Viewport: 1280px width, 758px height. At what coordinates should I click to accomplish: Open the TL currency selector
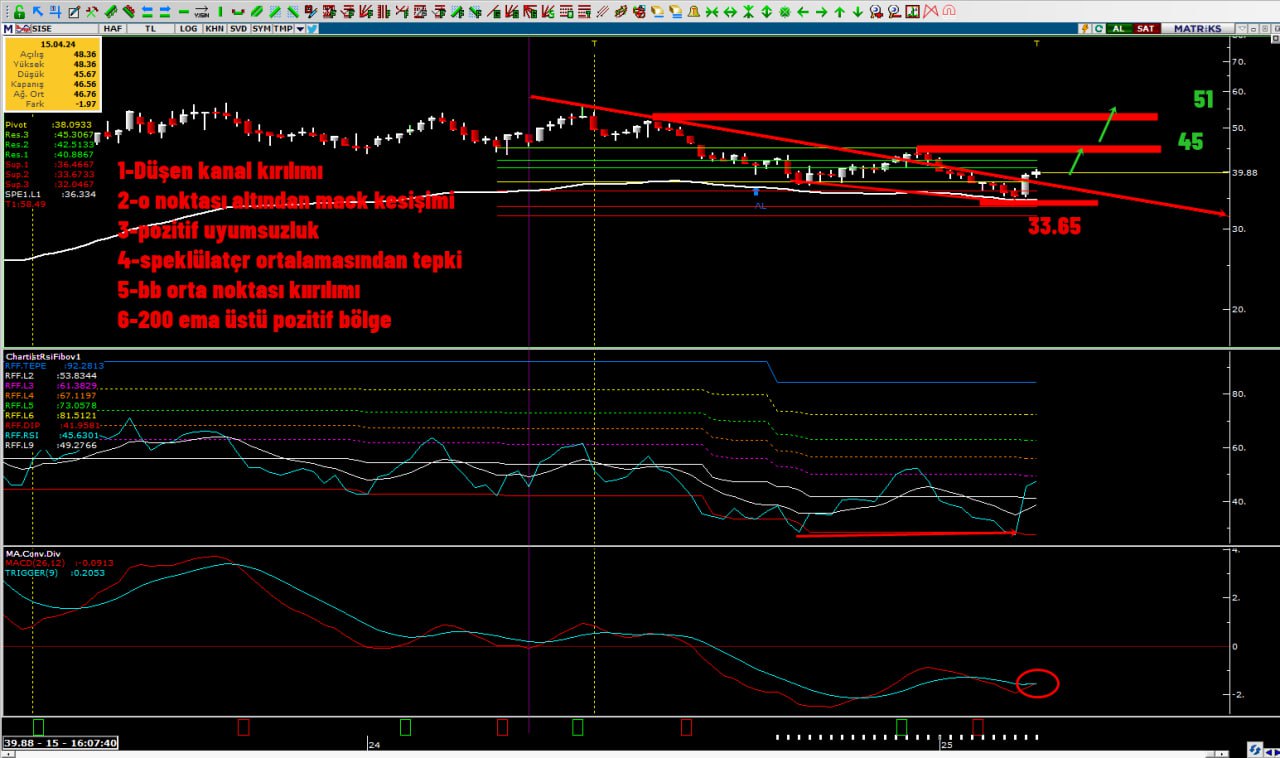[x=151, y=29]
